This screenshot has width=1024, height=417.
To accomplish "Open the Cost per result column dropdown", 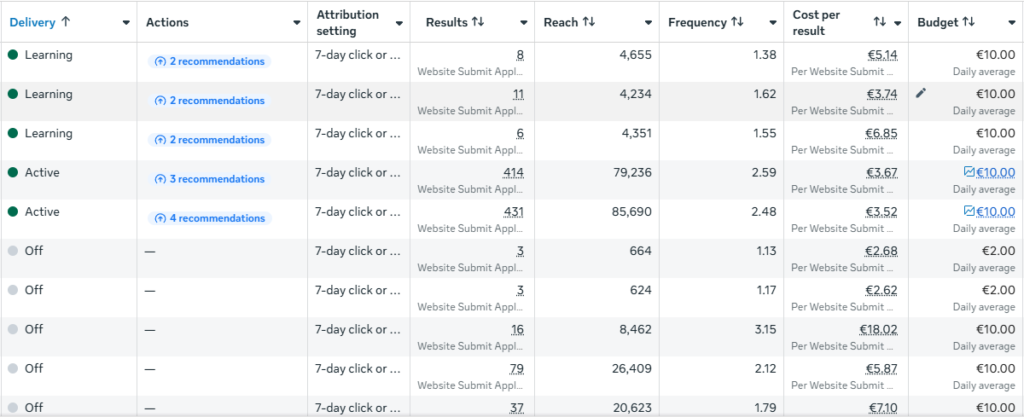I will point(897,23).
